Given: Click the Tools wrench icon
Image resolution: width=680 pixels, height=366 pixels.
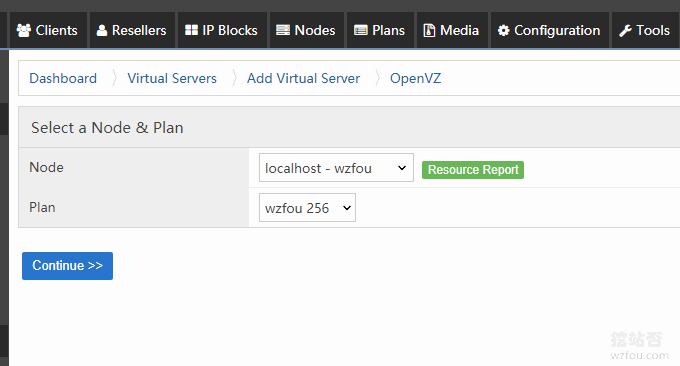Looking at the screenshot, I should coord(625,30).
